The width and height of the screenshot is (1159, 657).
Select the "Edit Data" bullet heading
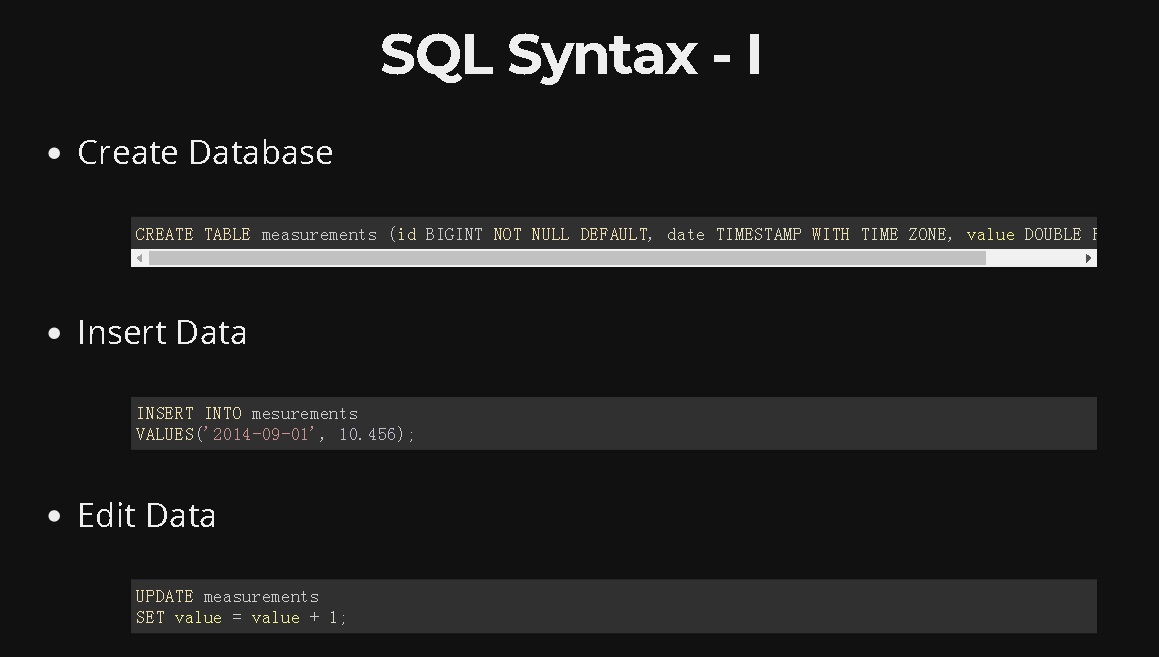[x=147, y=515]
